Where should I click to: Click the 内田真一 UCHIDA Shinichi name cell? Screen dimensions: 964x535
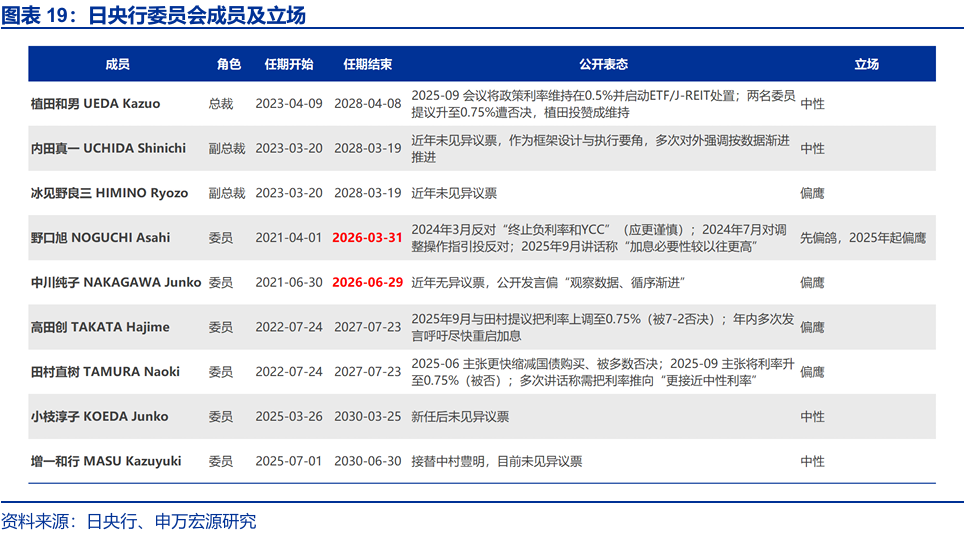[108, 148]
